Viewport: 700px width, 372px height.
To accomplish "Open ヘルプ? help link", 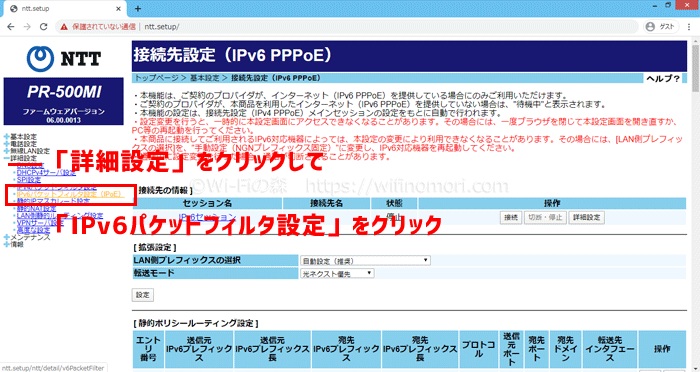I will tap(663, 79).
